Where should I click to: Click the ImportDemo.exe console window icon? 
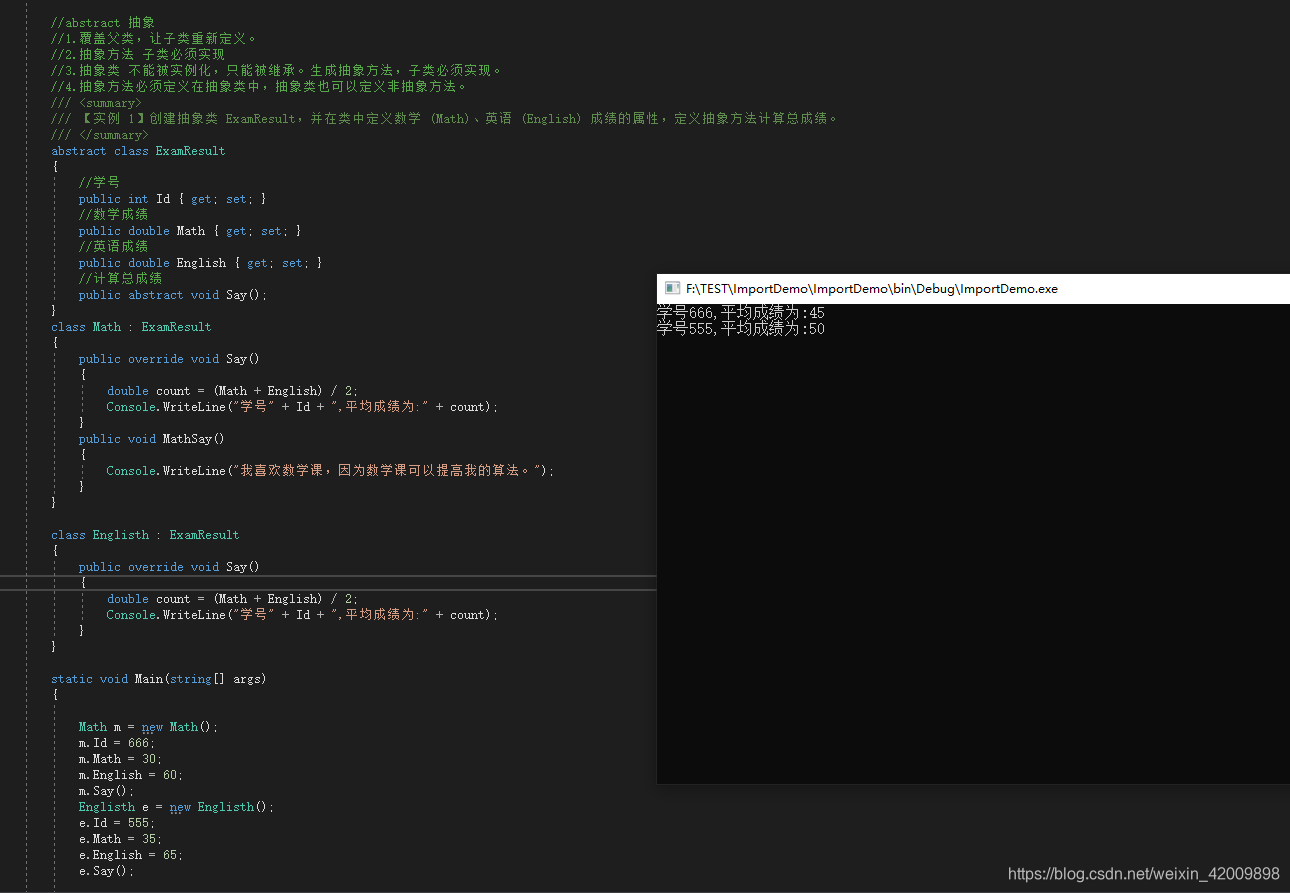click(672, 288)
